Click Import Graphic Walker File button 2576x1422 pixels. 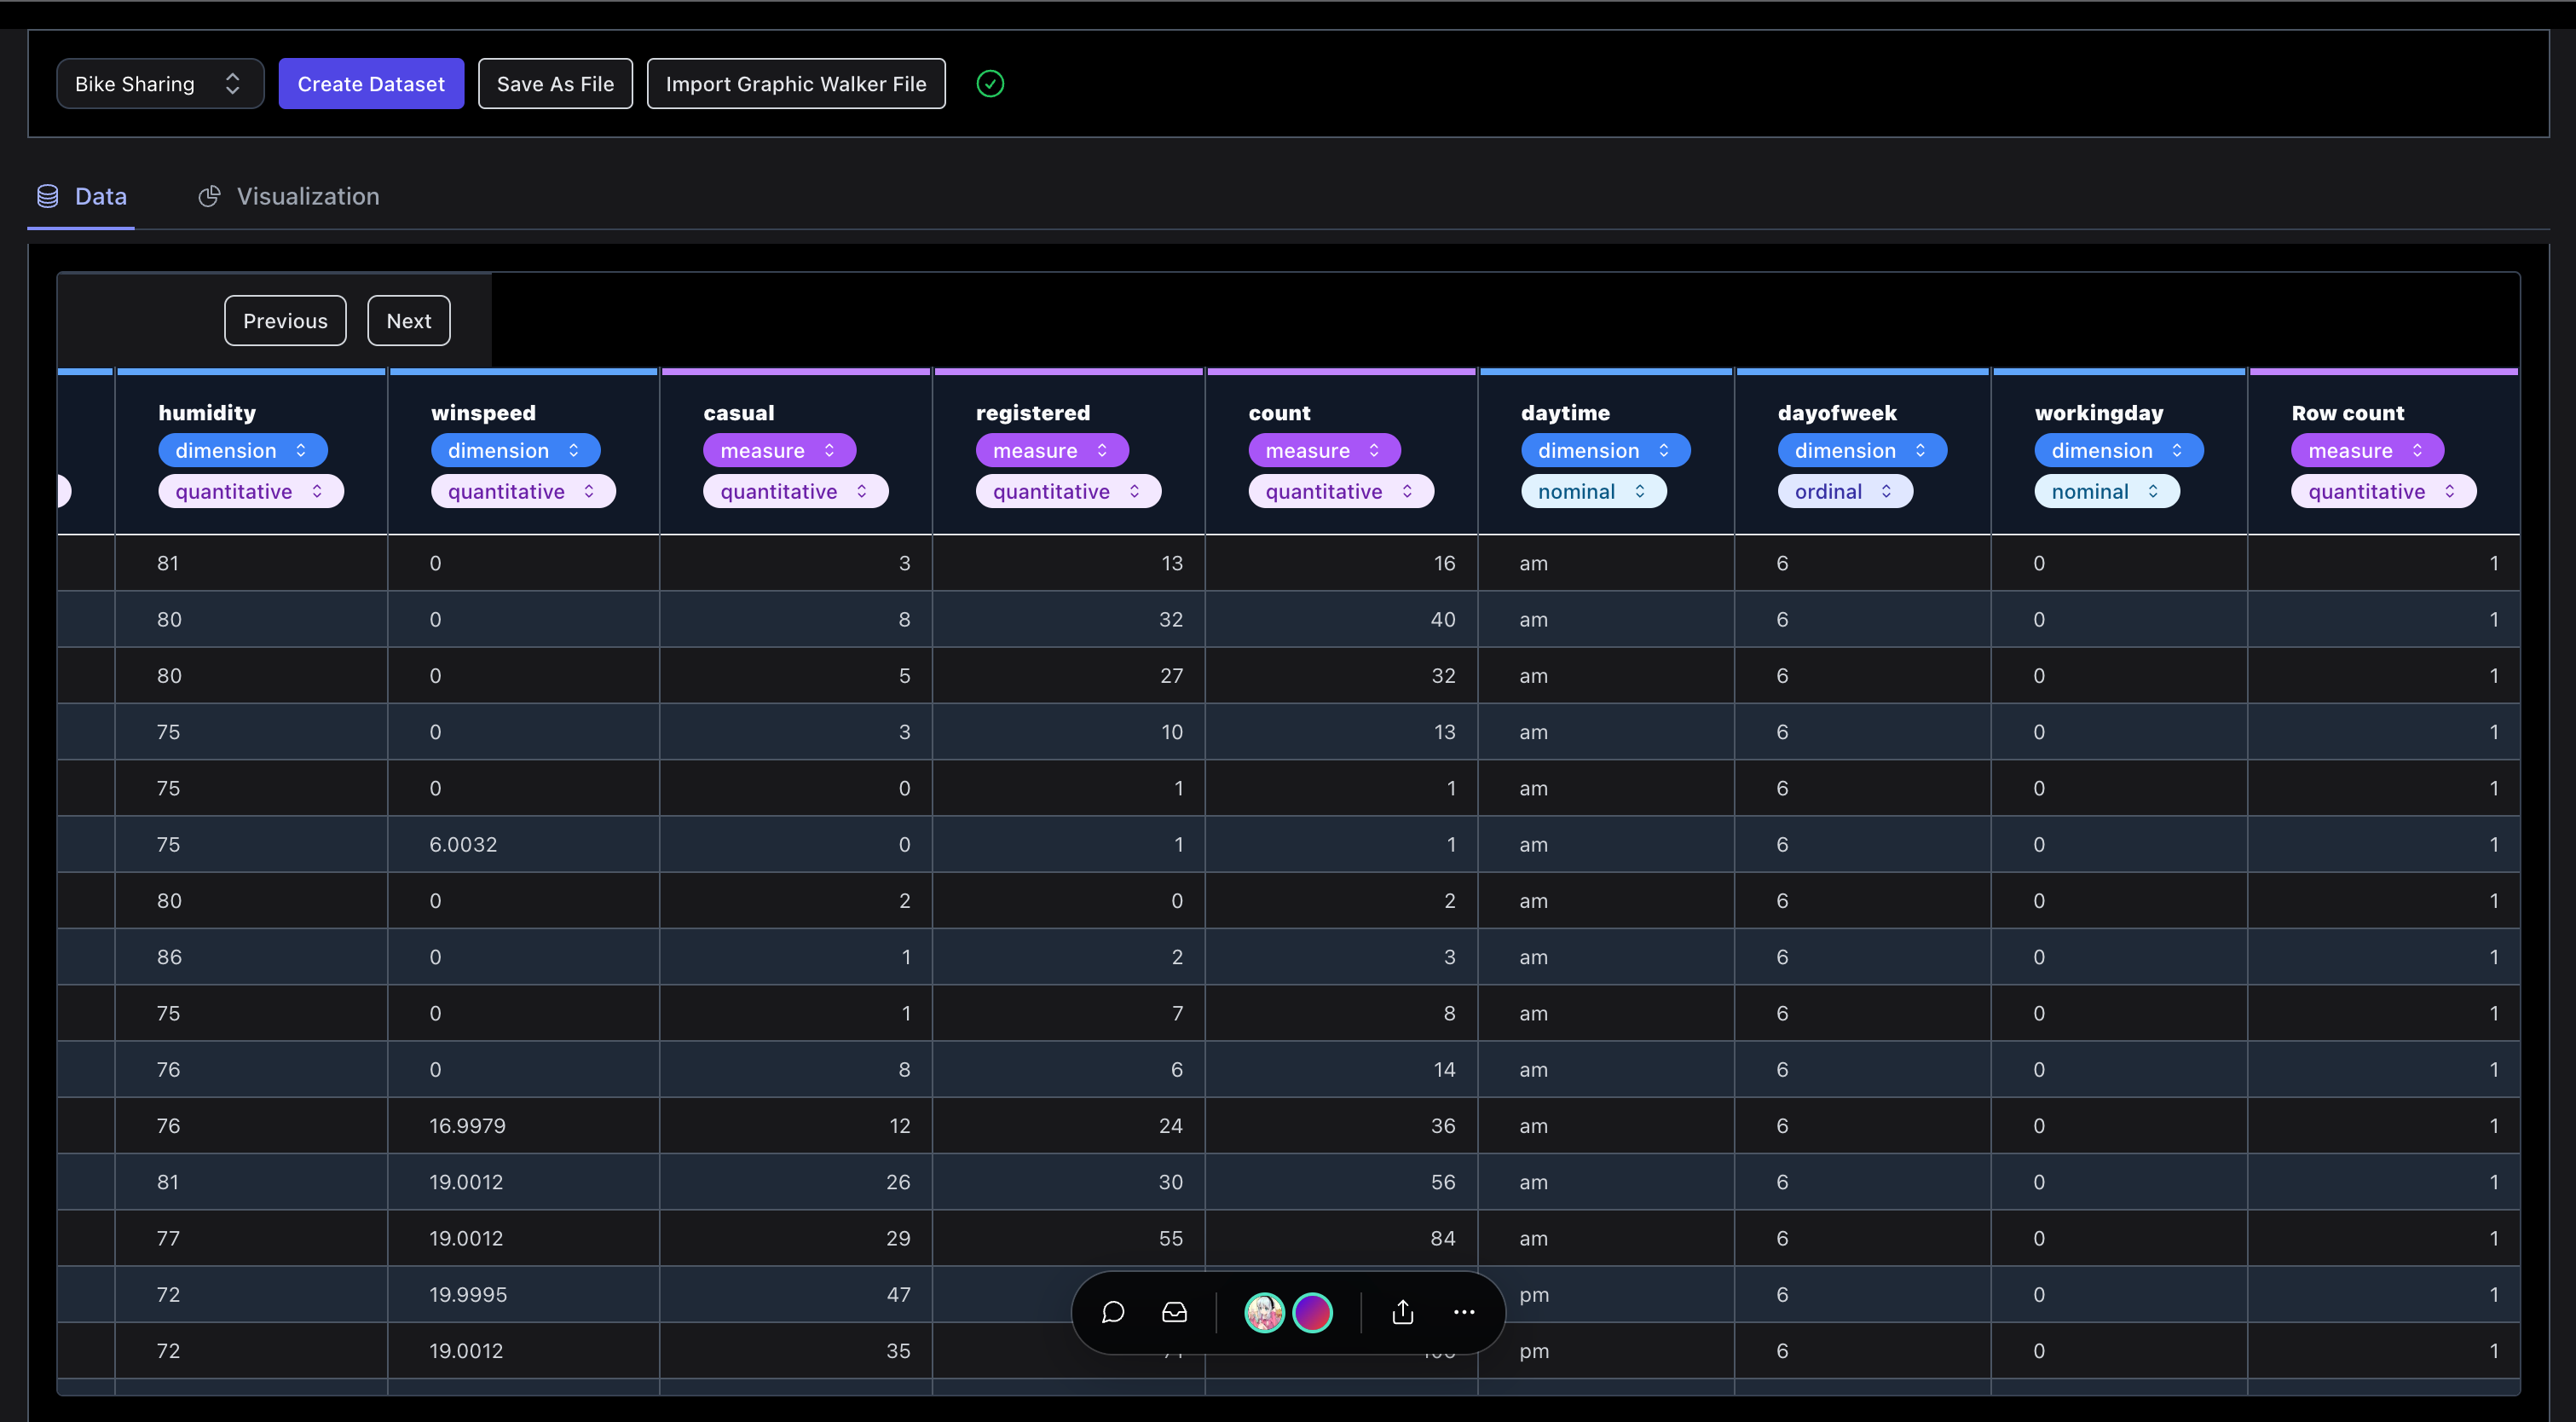click(795, 84)
